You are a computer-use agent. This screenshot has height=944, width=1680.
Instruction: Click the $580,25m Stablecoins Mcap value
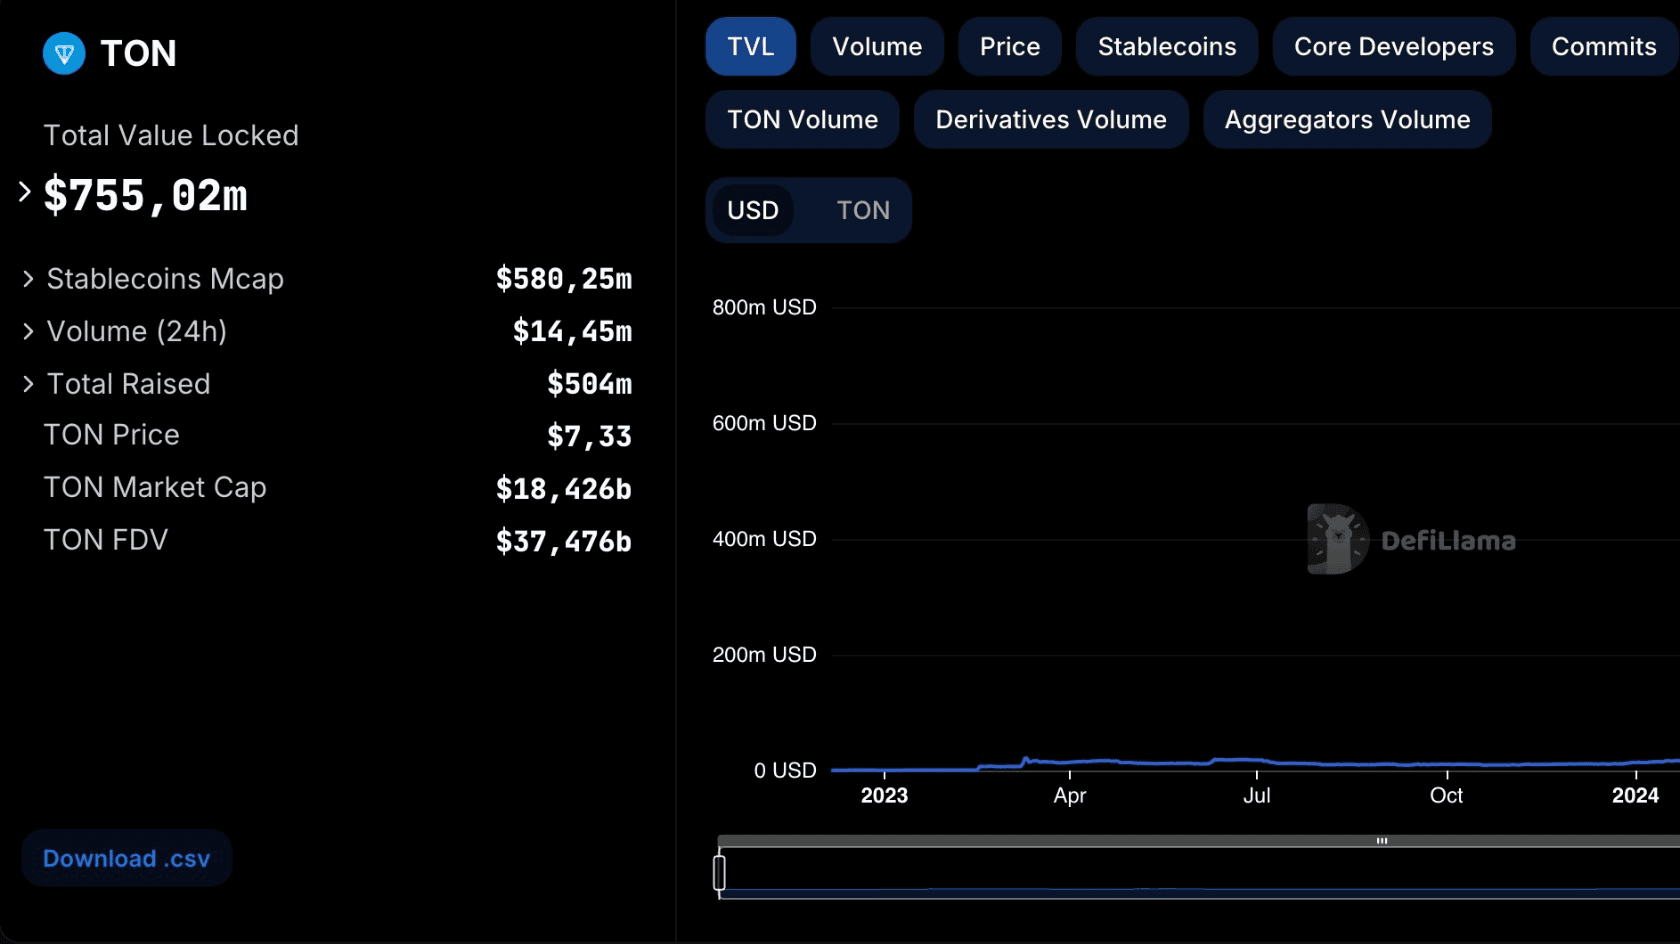pyautogui.click(x=564, y=279)
